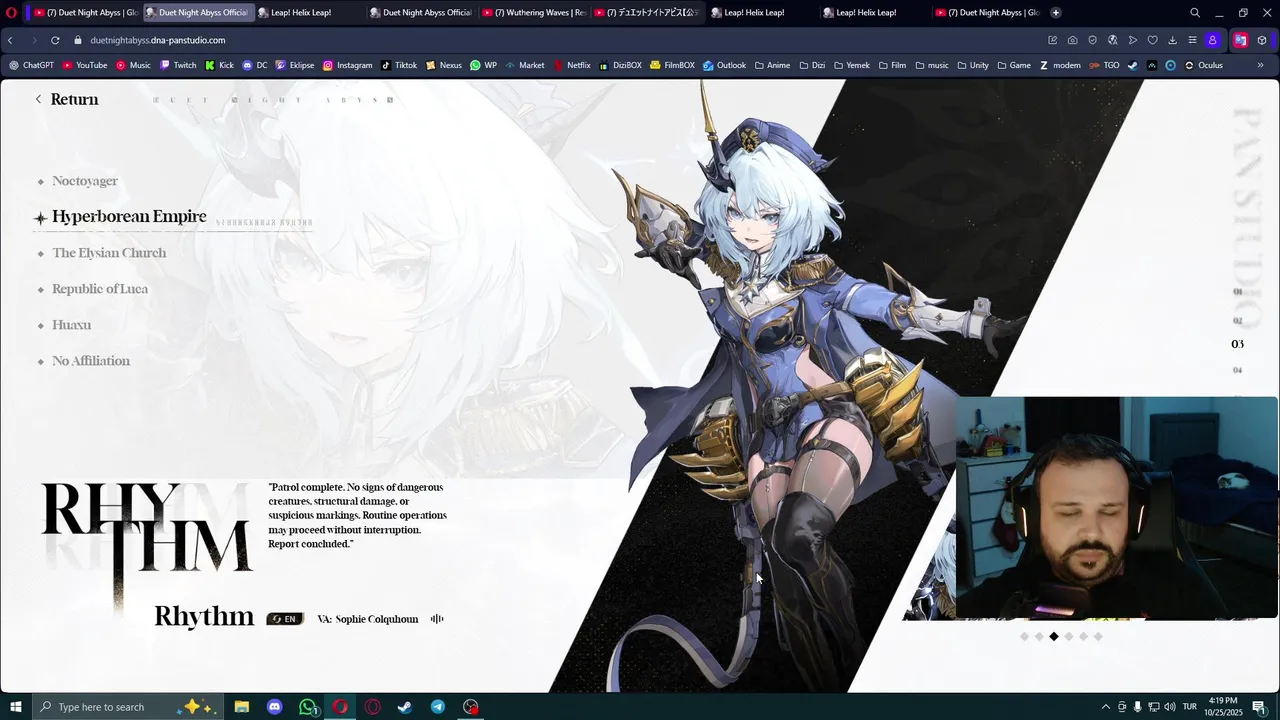Image resolution: width=1280 pixels, height=720 pixels.
Task: Select the first character carousel dot
Action: (1024, 636)
